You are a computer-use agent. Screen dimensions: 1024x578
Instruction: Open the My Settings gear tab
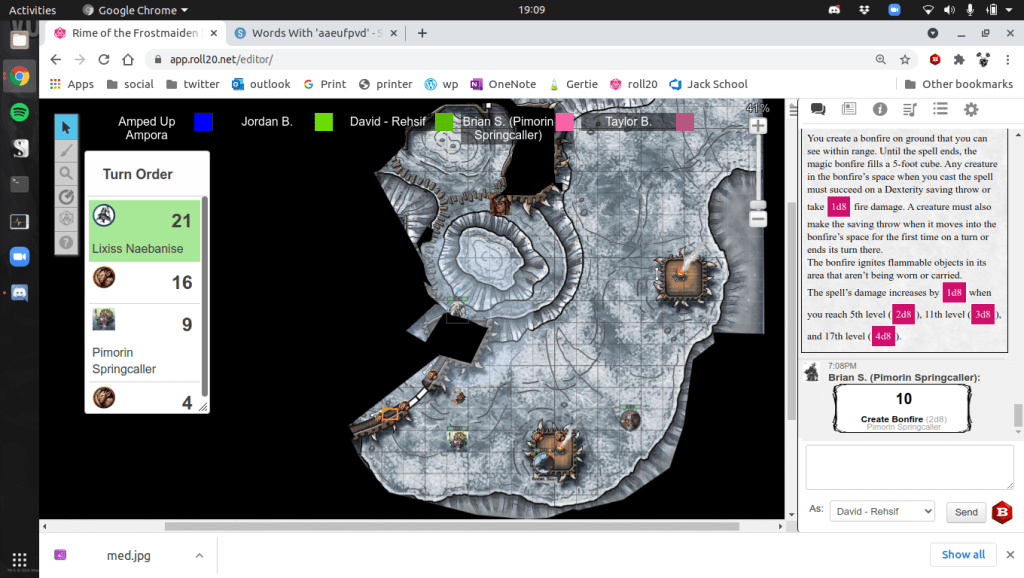970,109
